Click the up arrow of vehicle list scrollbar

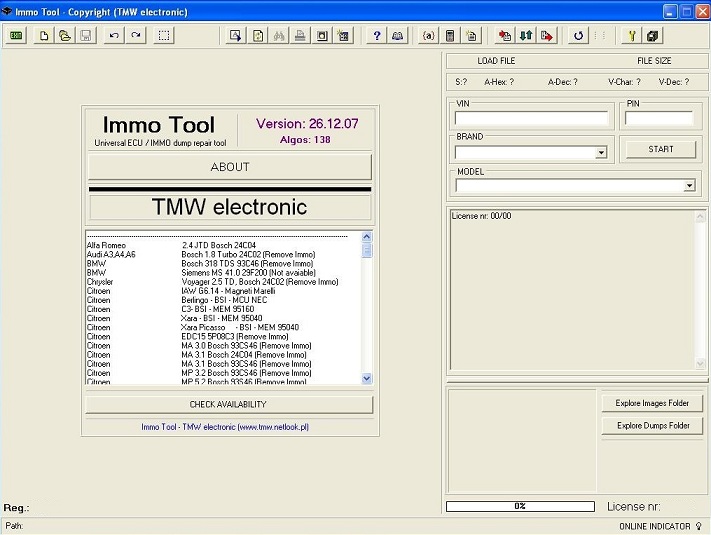click(367, 237)
